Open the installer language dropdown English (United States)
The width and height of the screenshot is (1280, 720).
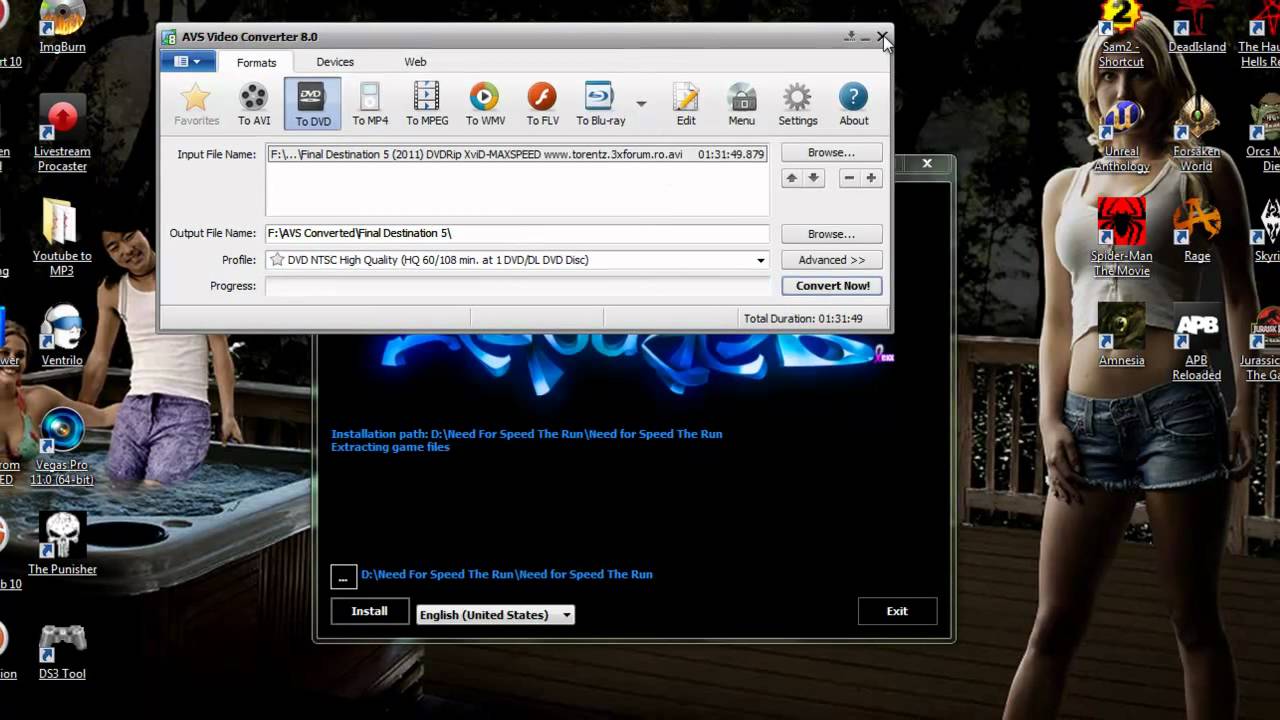[x=495, y=615]
